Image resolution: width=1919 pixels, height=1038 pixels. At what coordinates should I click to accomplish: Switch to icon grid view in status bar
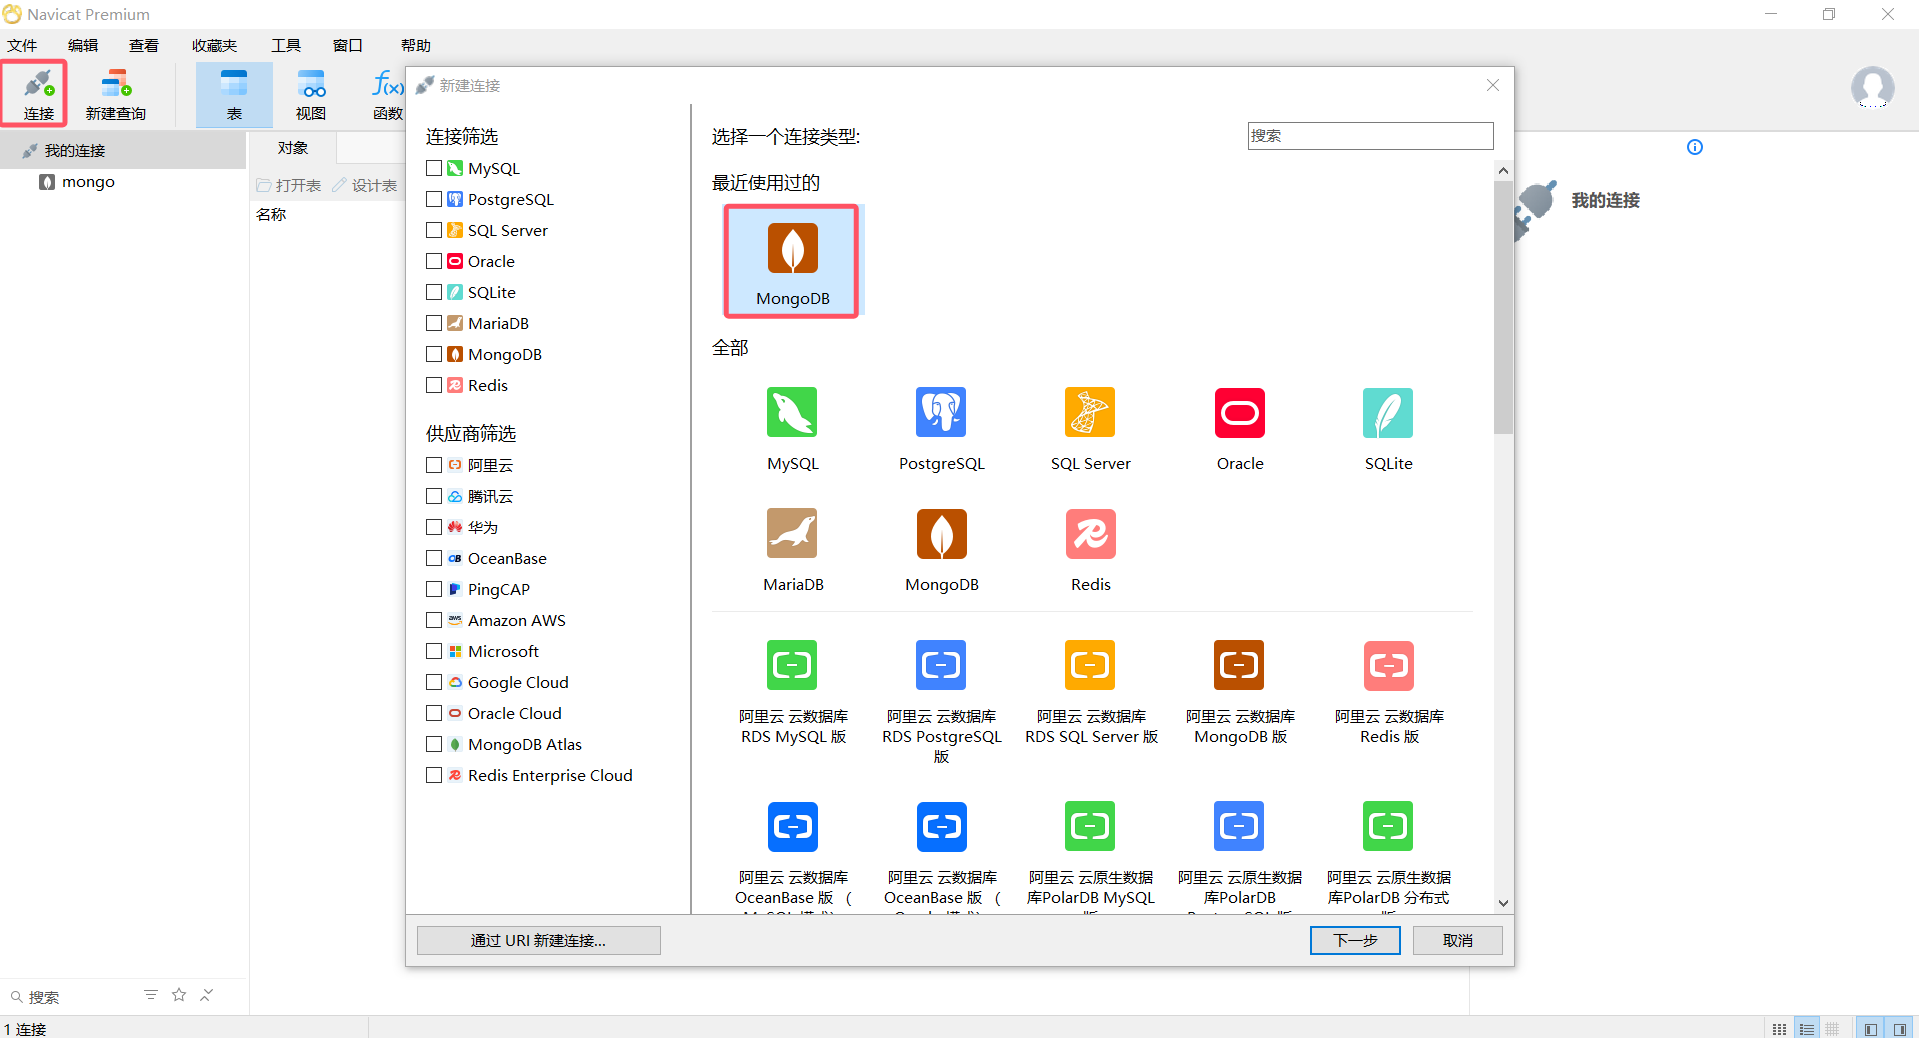tap(1779, 1028)
